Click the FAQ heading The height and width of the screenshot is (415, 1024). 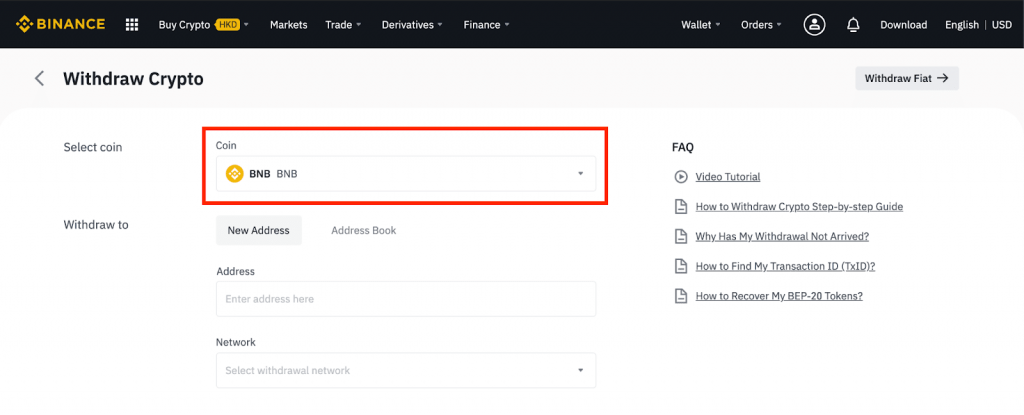(x=682, y=147)
